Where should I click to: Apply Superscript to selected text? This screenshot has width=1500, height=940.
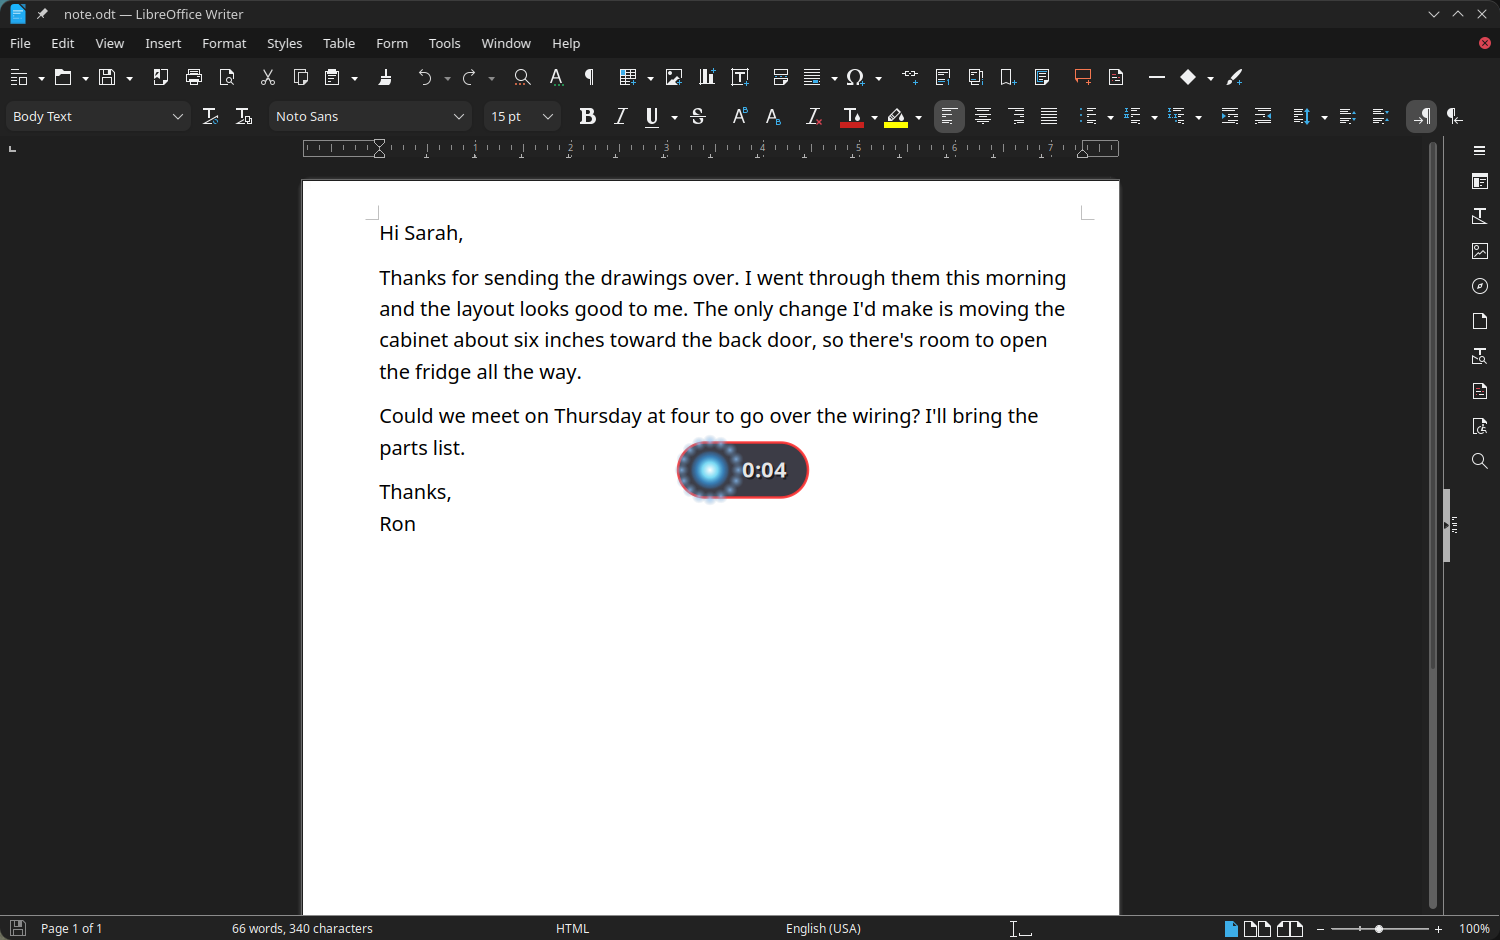740,117
